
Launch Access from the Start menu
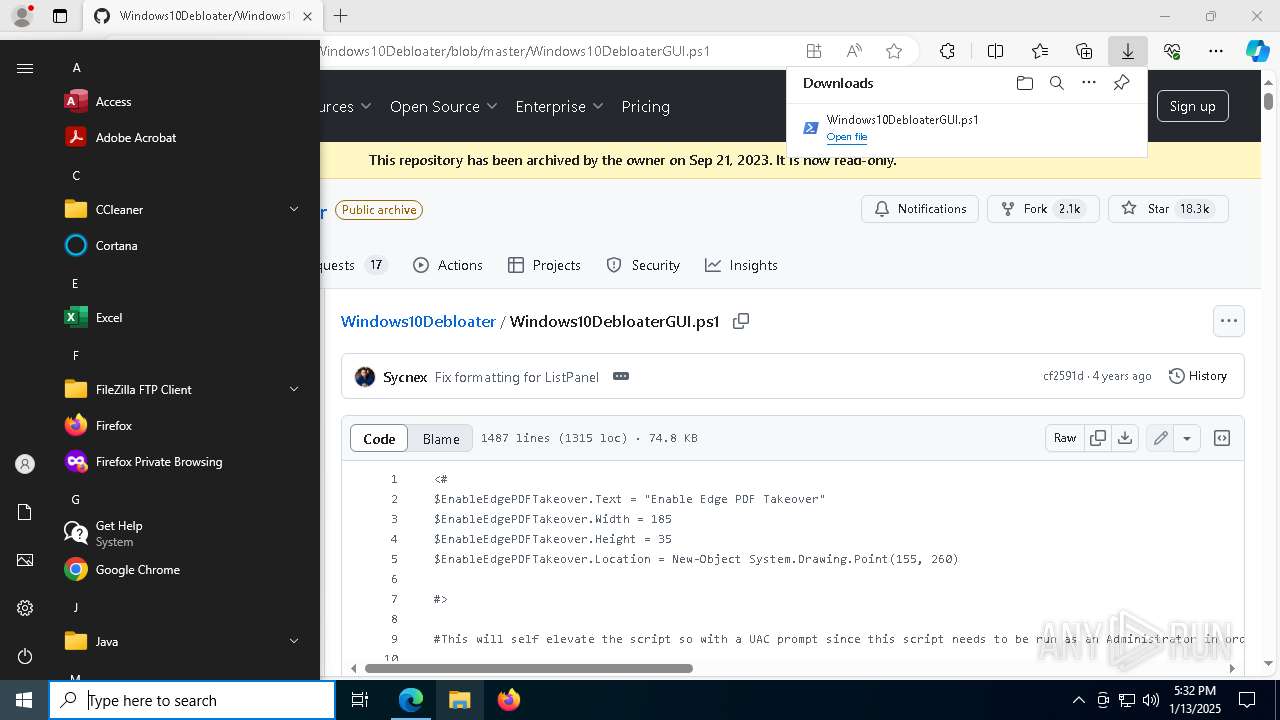[185, 102]
